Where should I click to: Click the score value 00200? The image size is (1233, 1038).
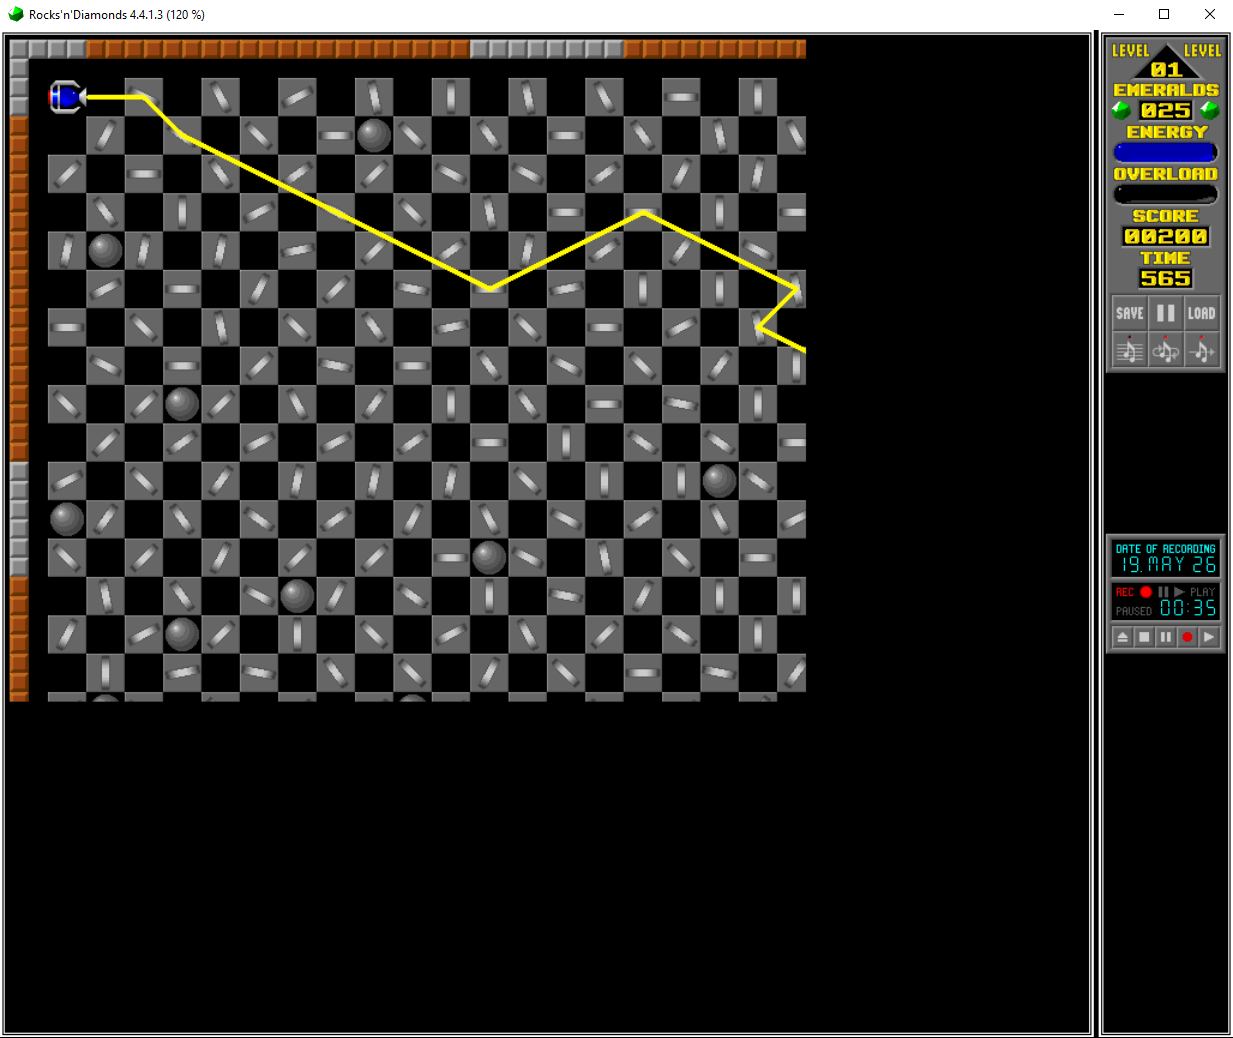pos(1165,236)
